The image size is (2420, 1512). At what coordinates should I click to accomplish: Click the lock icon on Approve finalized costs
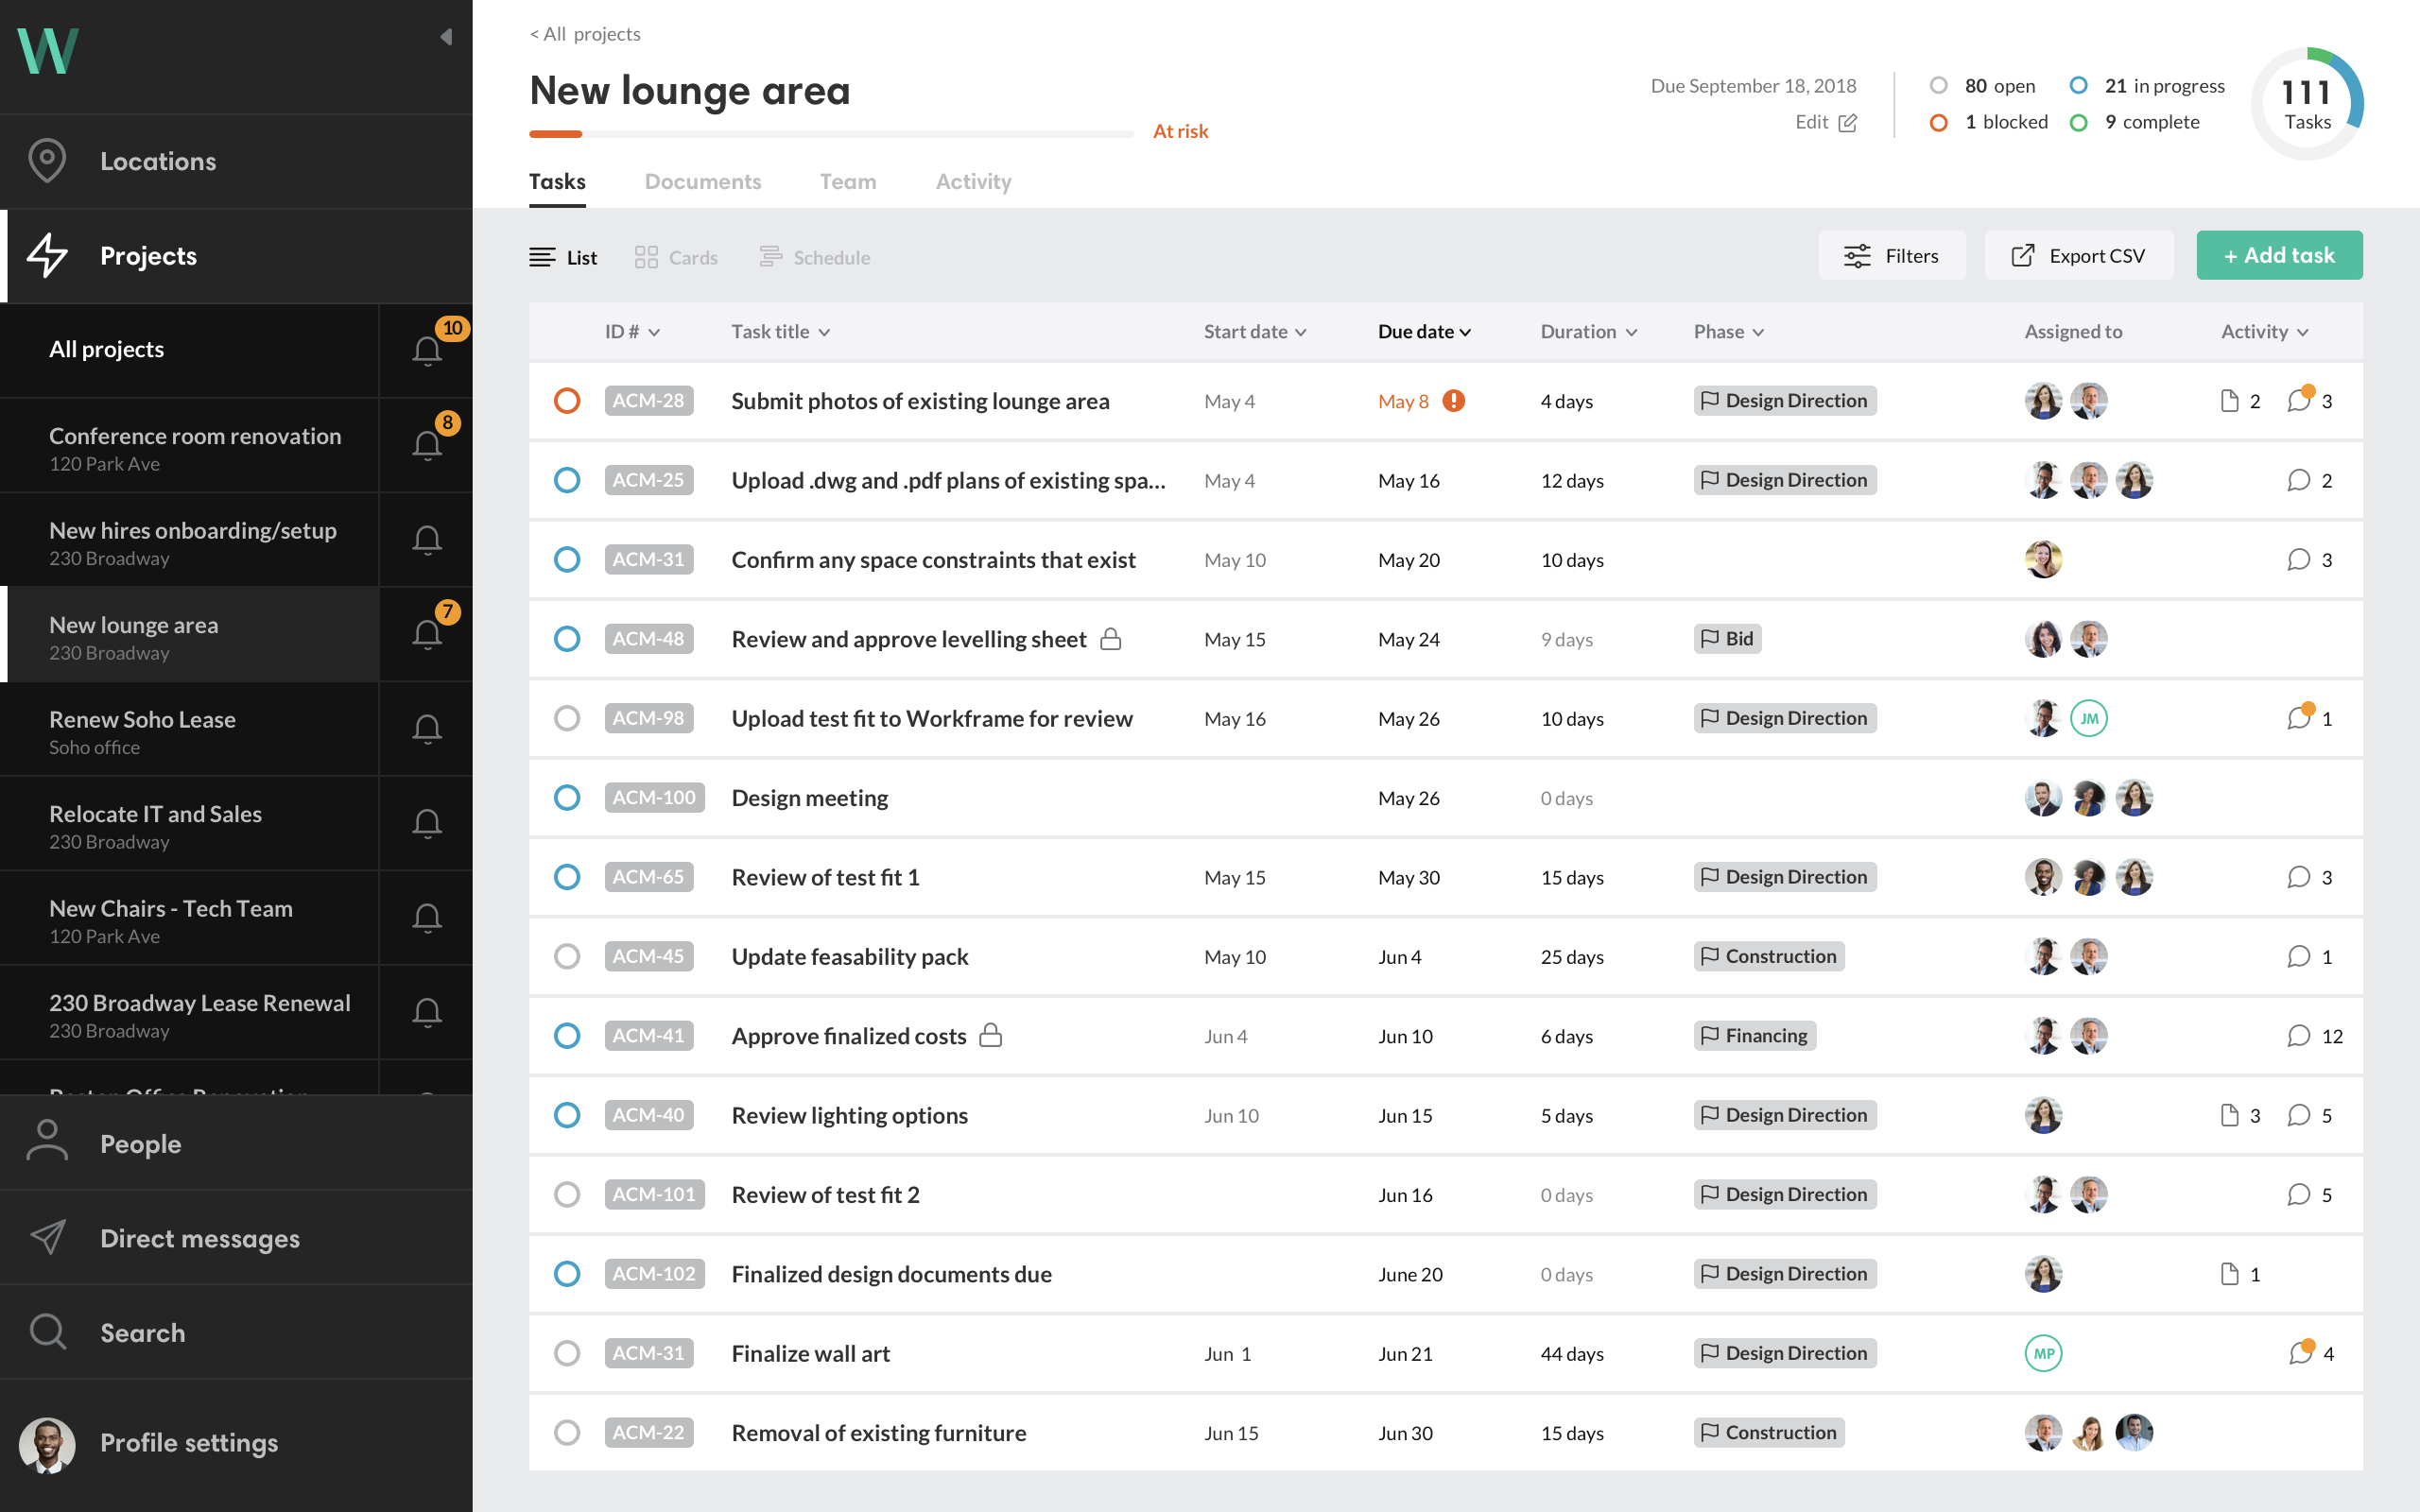(x=990, y=1035)
